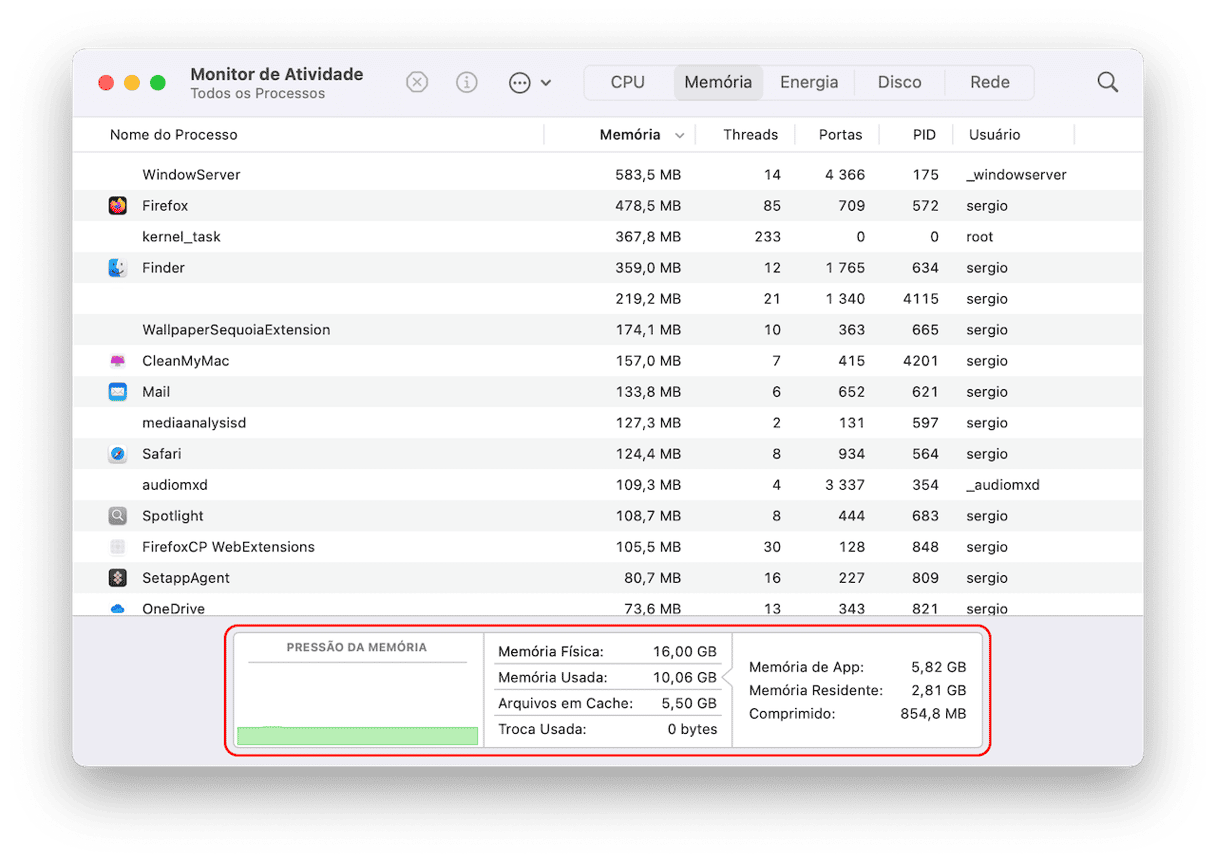Click the _windowserver user cell
Image resolution: width=1216 pixels, height=862 pixels.
pos(1017,175)
